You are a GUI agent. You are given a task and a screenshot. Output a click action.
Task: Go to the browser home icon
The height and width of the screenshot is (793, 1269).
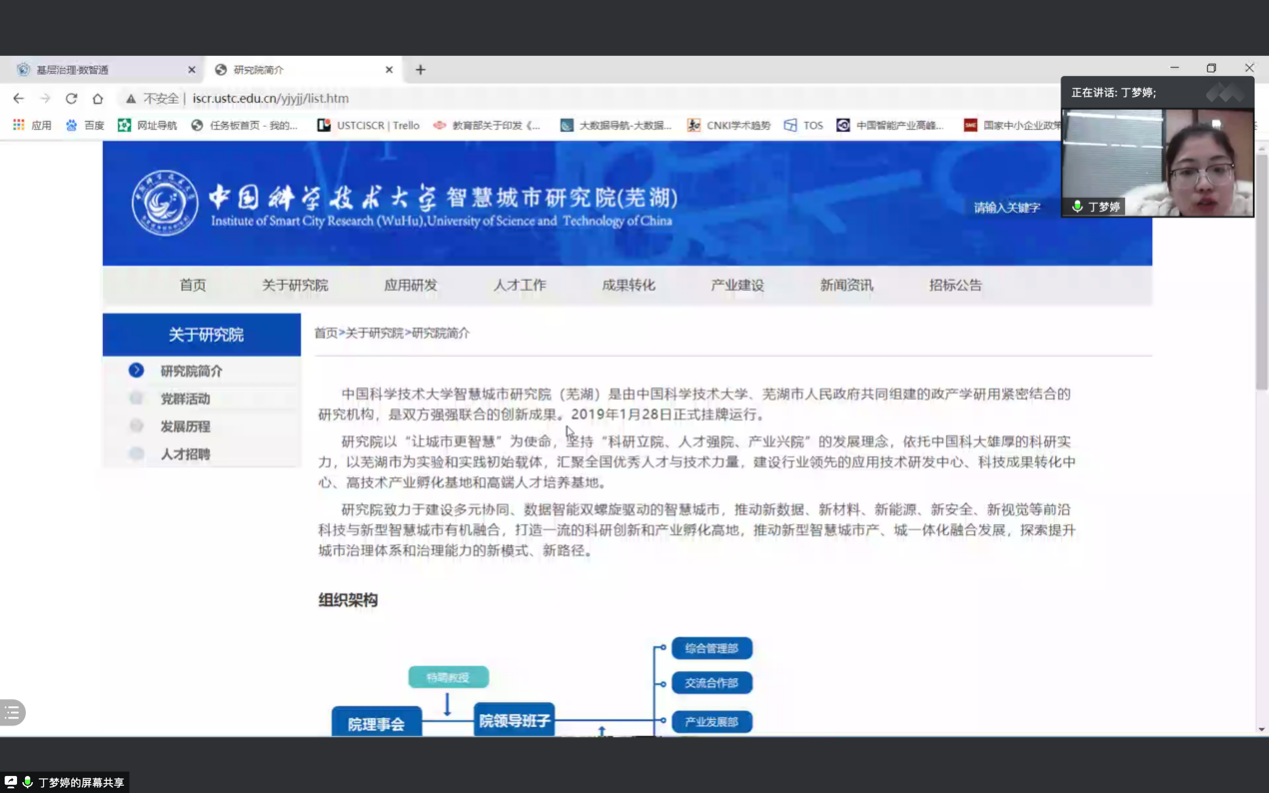pyautogui.click(x=97, y=99)
